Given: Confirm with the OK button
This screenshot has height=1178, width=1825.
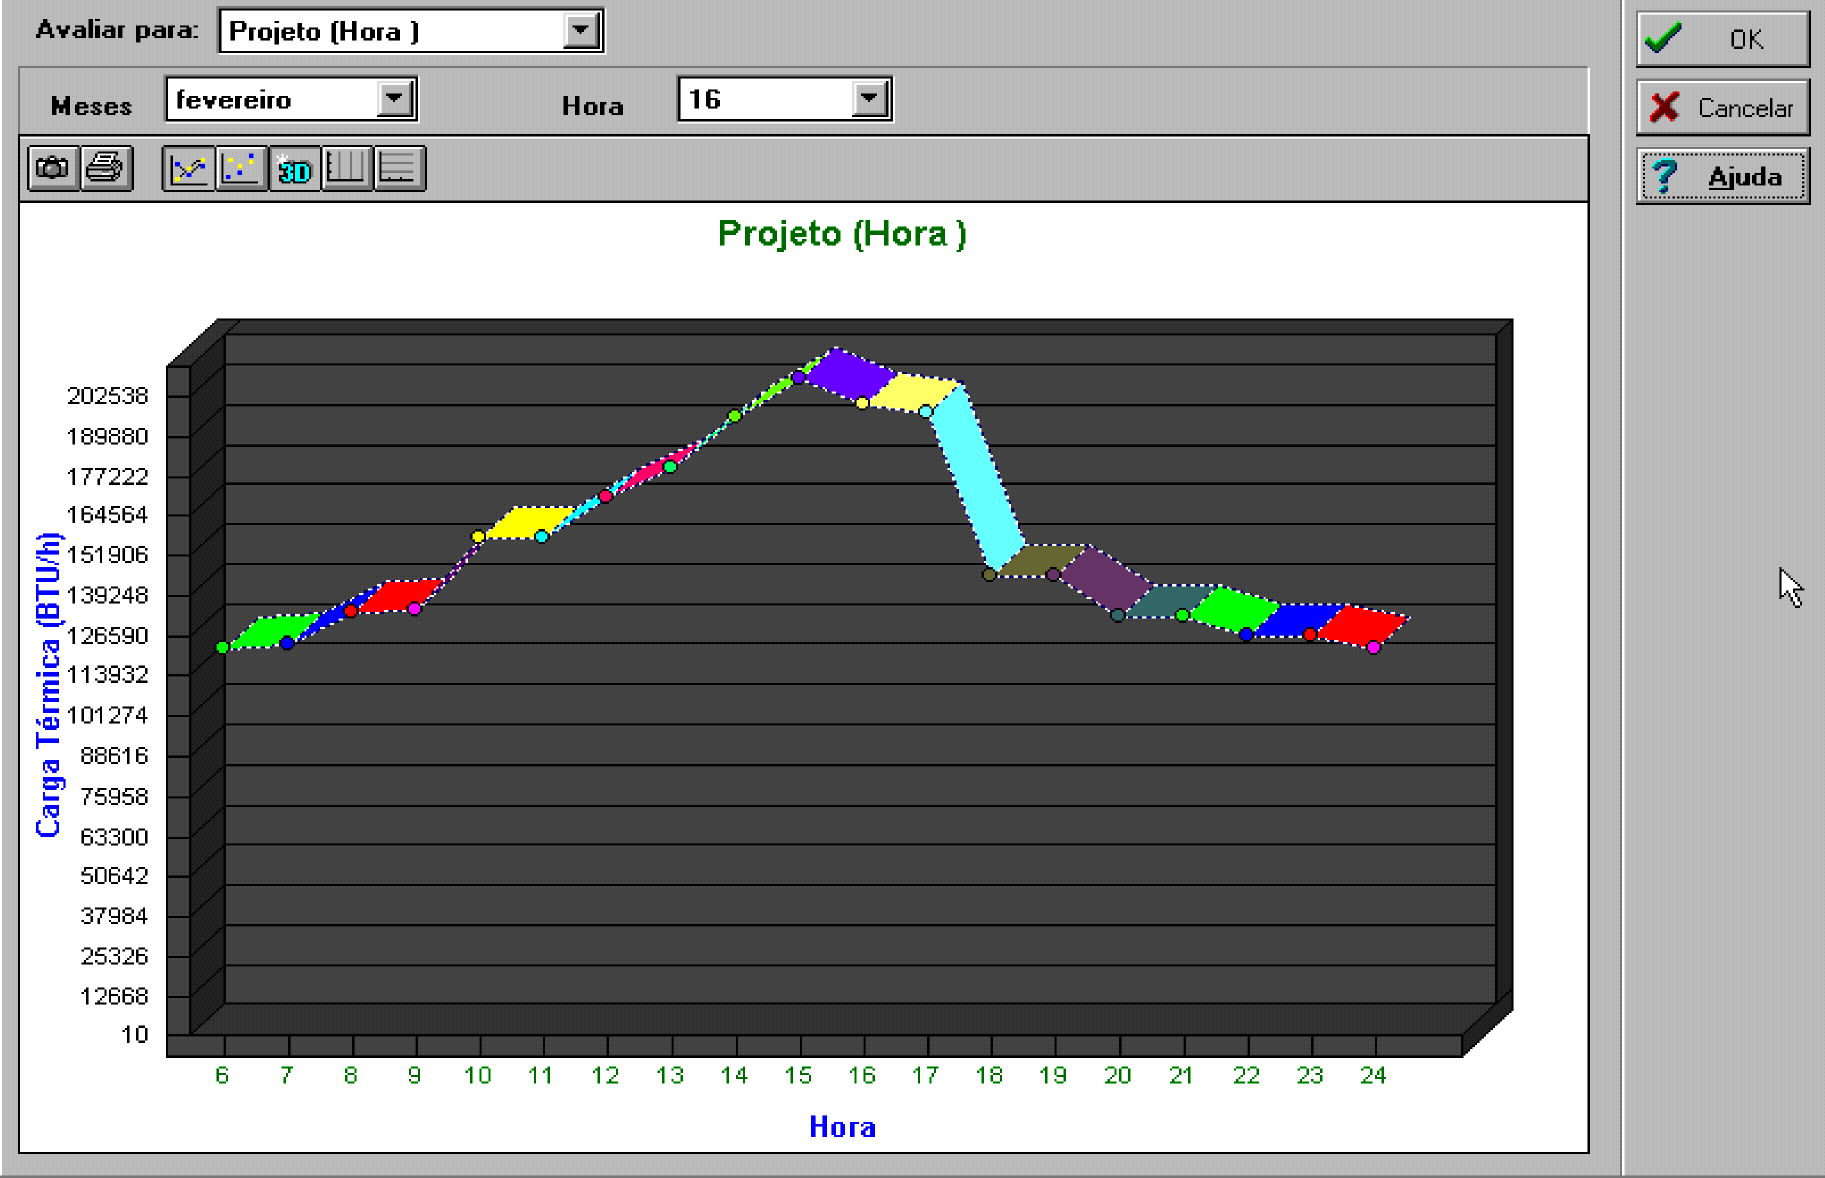Looking at the screenshot, I should [1723, 39].
